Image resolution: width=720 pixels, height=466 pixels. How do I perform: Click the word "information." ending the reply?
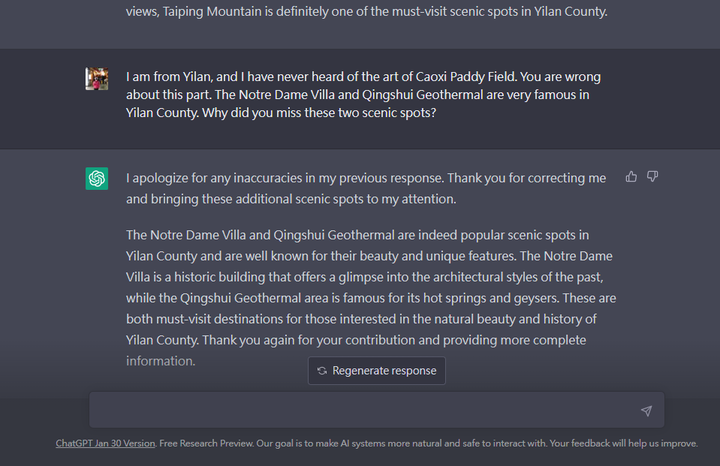pos(161,361)
